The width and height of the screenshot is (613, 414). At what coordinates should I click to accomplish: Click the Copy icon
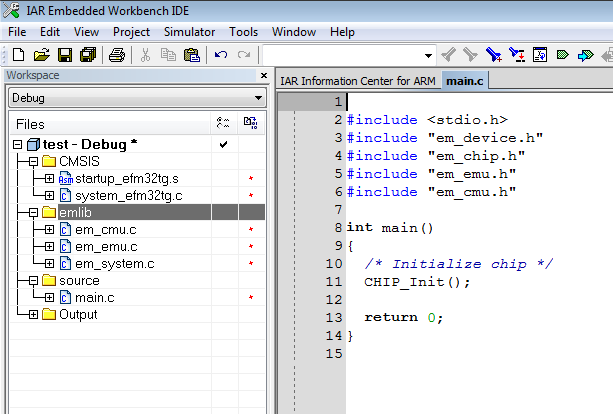168,55
